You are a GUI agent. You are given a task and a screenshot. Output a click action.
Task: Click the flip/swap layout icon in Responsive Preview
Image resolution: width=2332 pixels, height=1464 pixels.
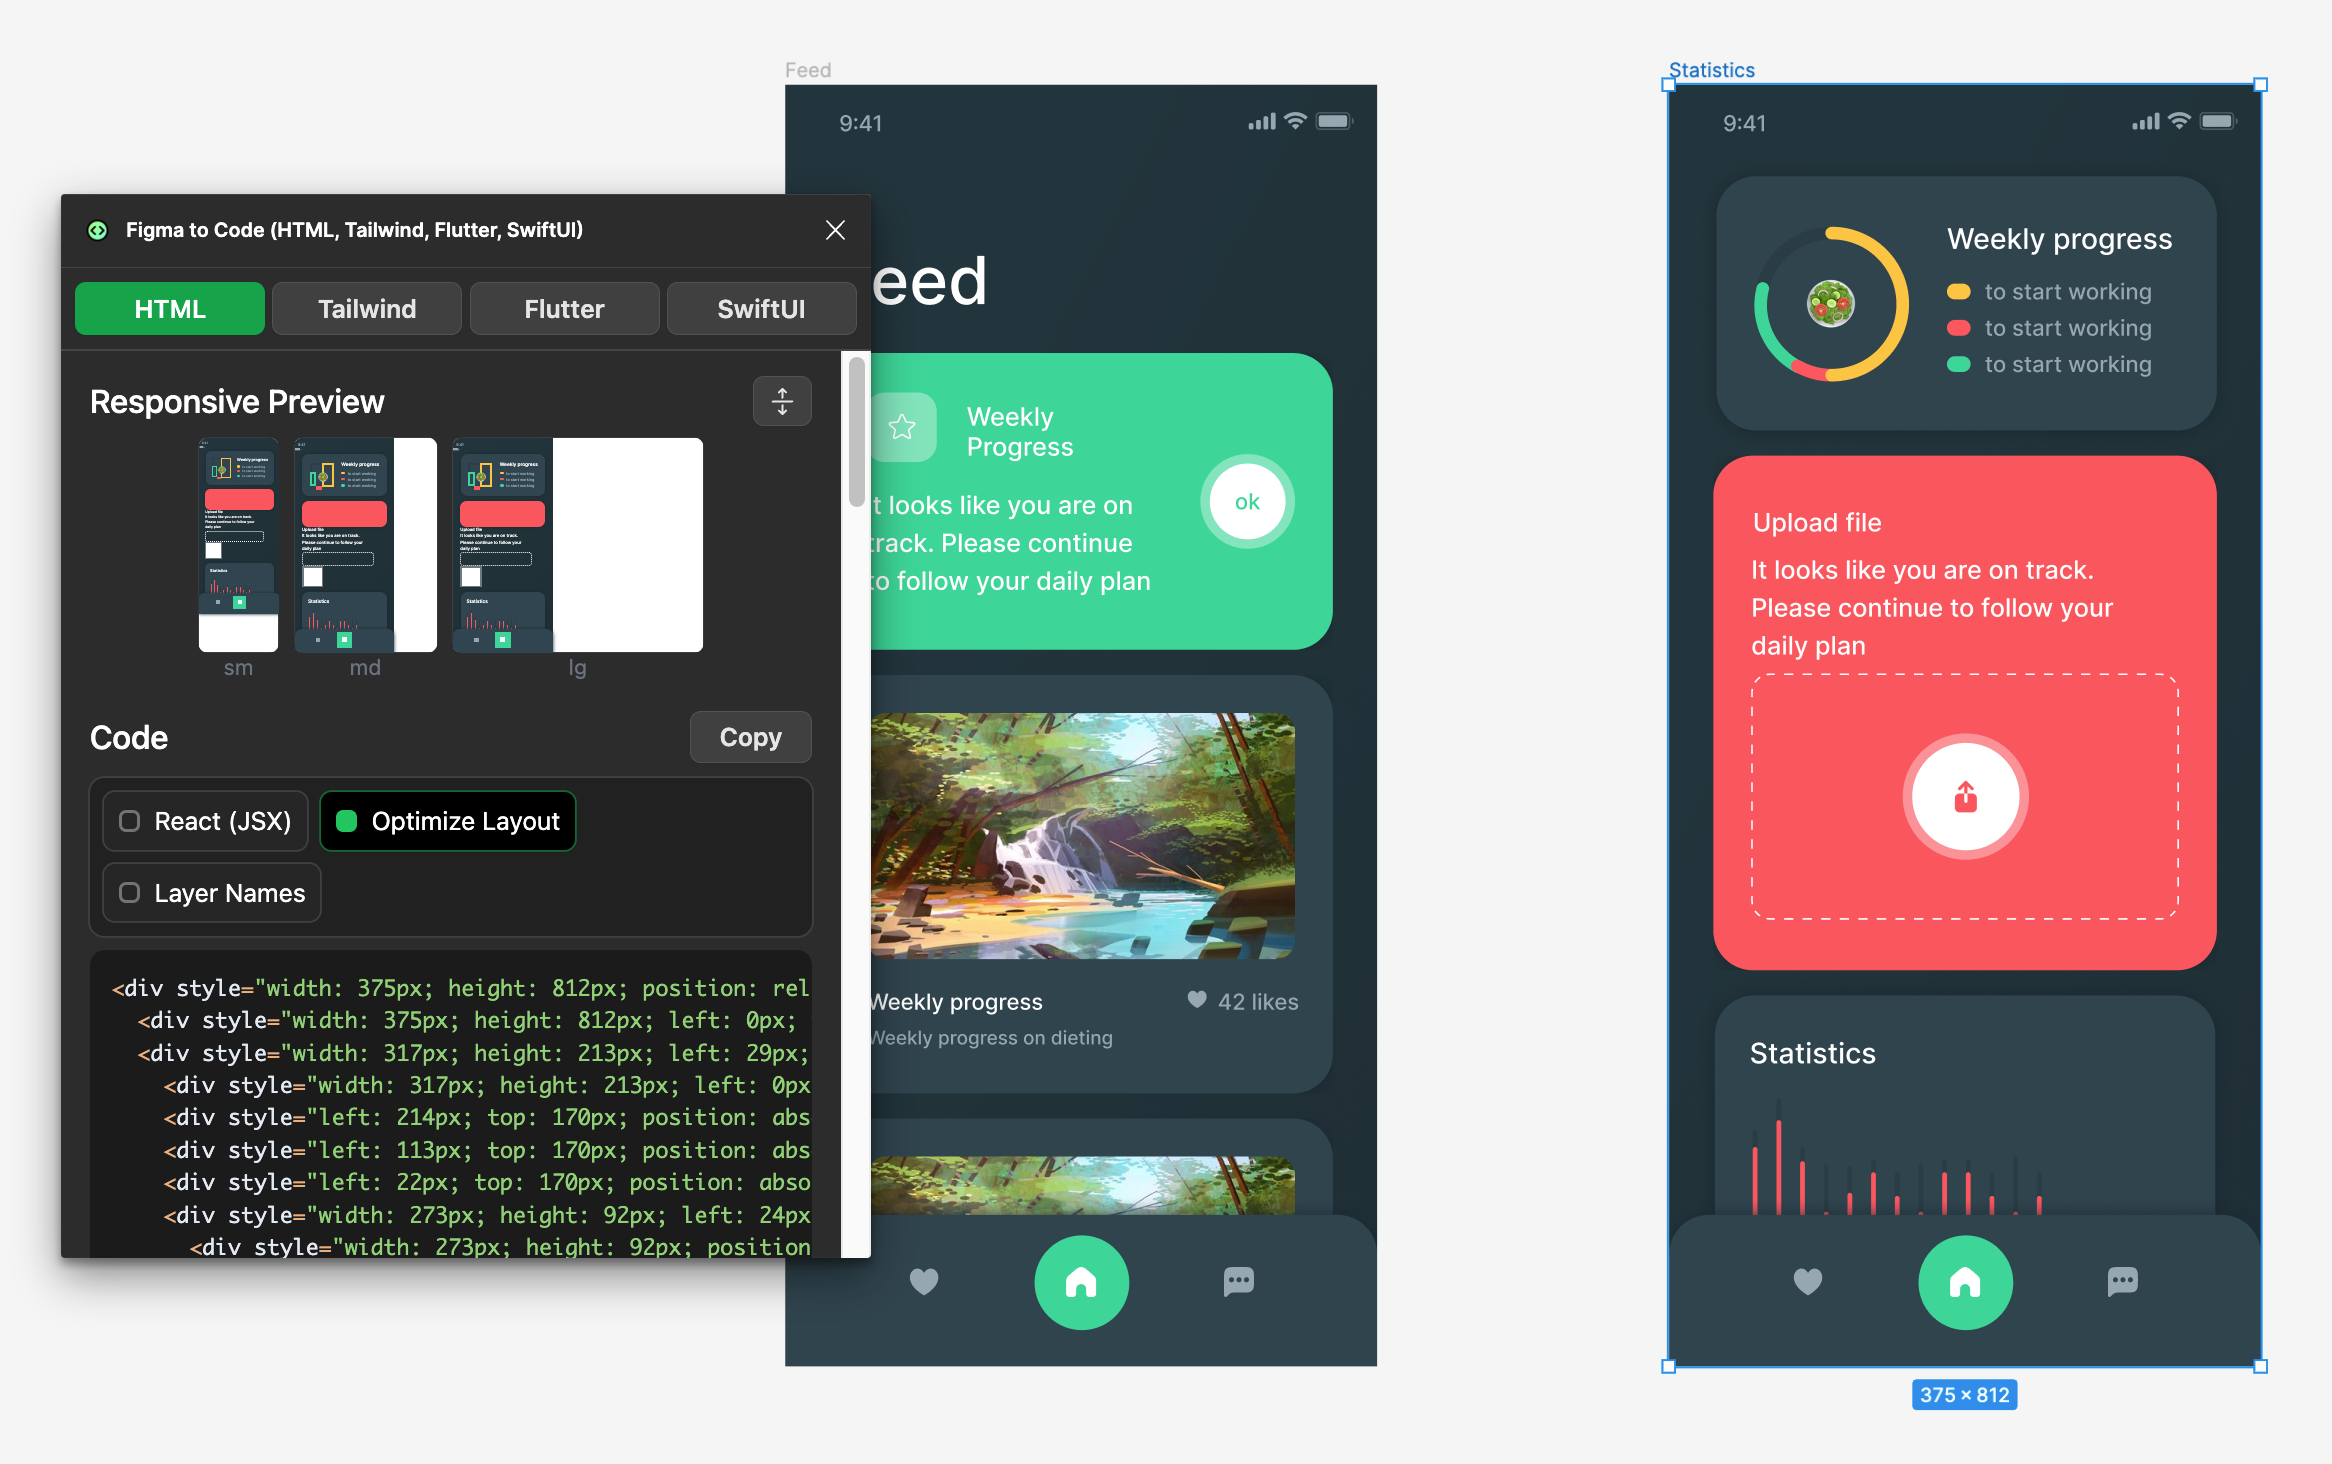point(781,400)
